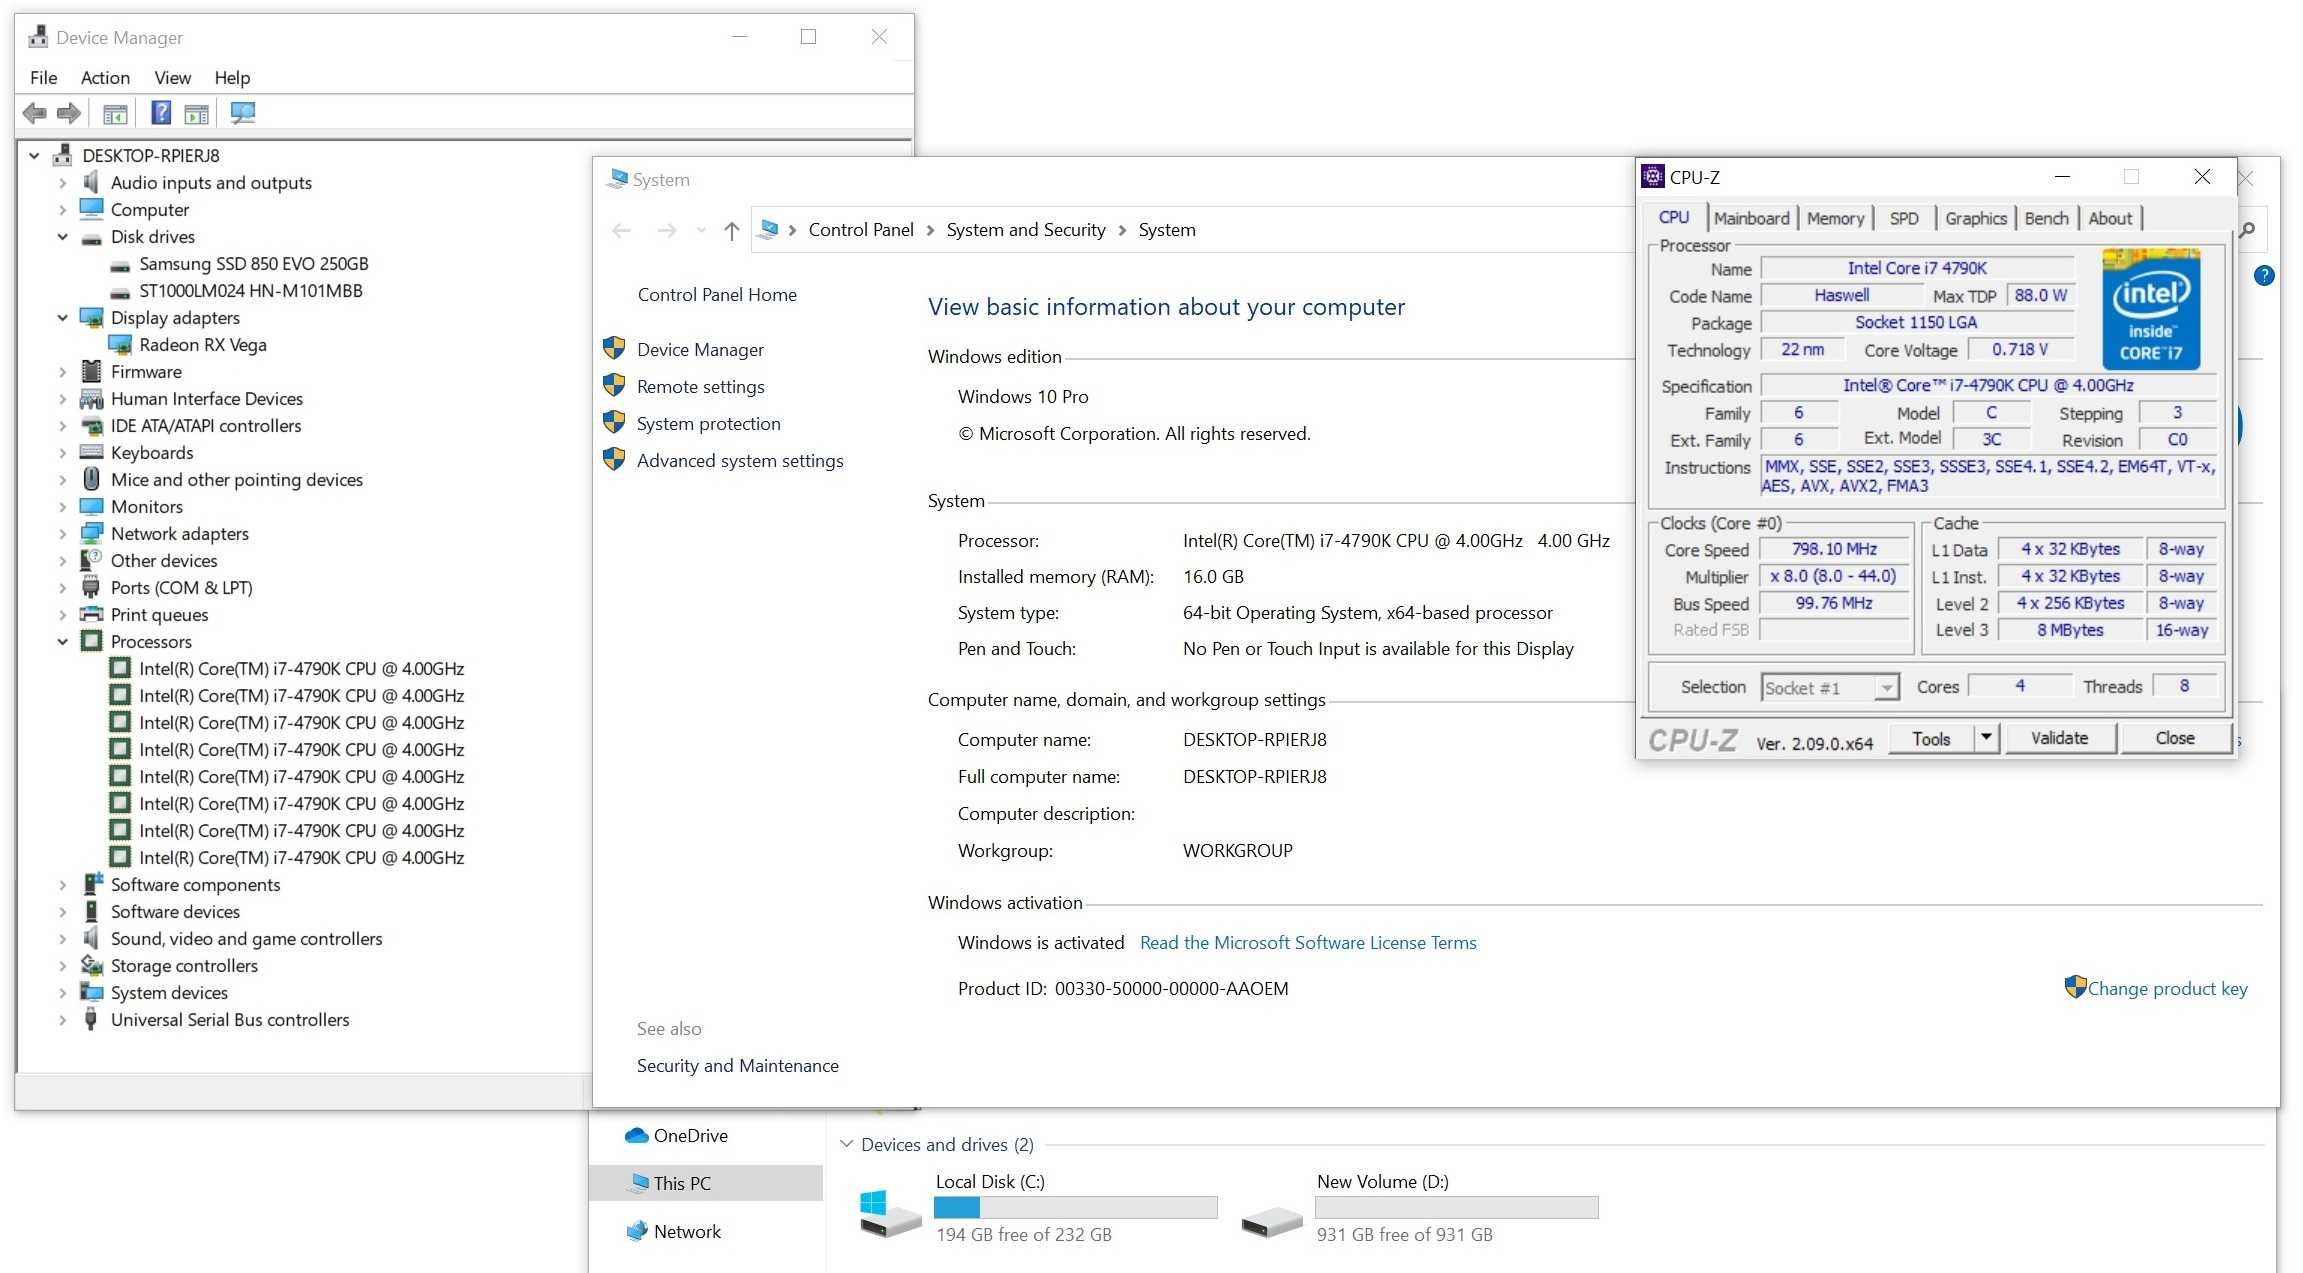This screenshot has width=2303, height=1273.
Task: Switch to the Graphics tab in CPU-Z
Action: pos(1975,218)
